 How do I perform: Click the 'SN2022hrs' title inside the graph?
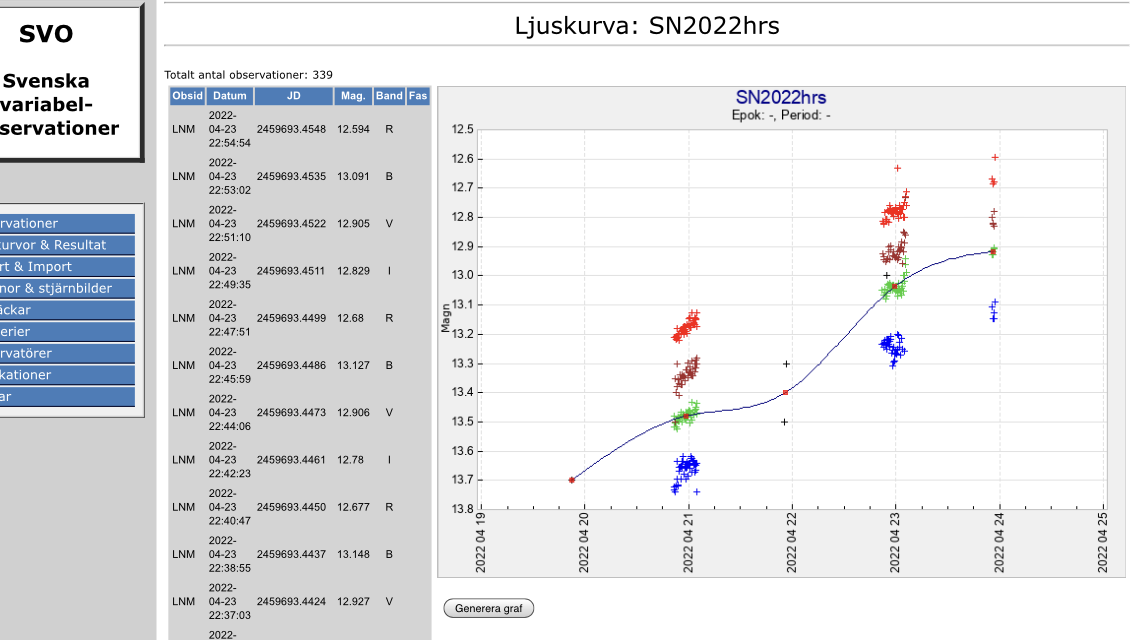point(780,98)
